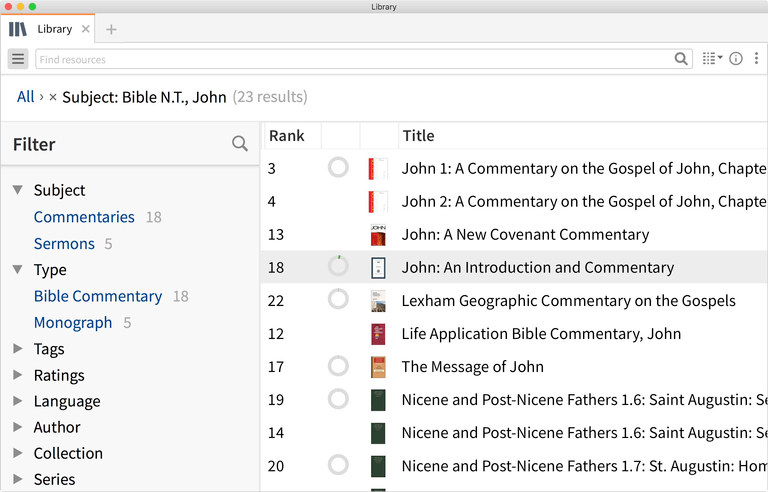This screenshot has width=768, height=492.
Task: Click cover of John: An Introduction and Commentary
Action: [x=378, y=268]
